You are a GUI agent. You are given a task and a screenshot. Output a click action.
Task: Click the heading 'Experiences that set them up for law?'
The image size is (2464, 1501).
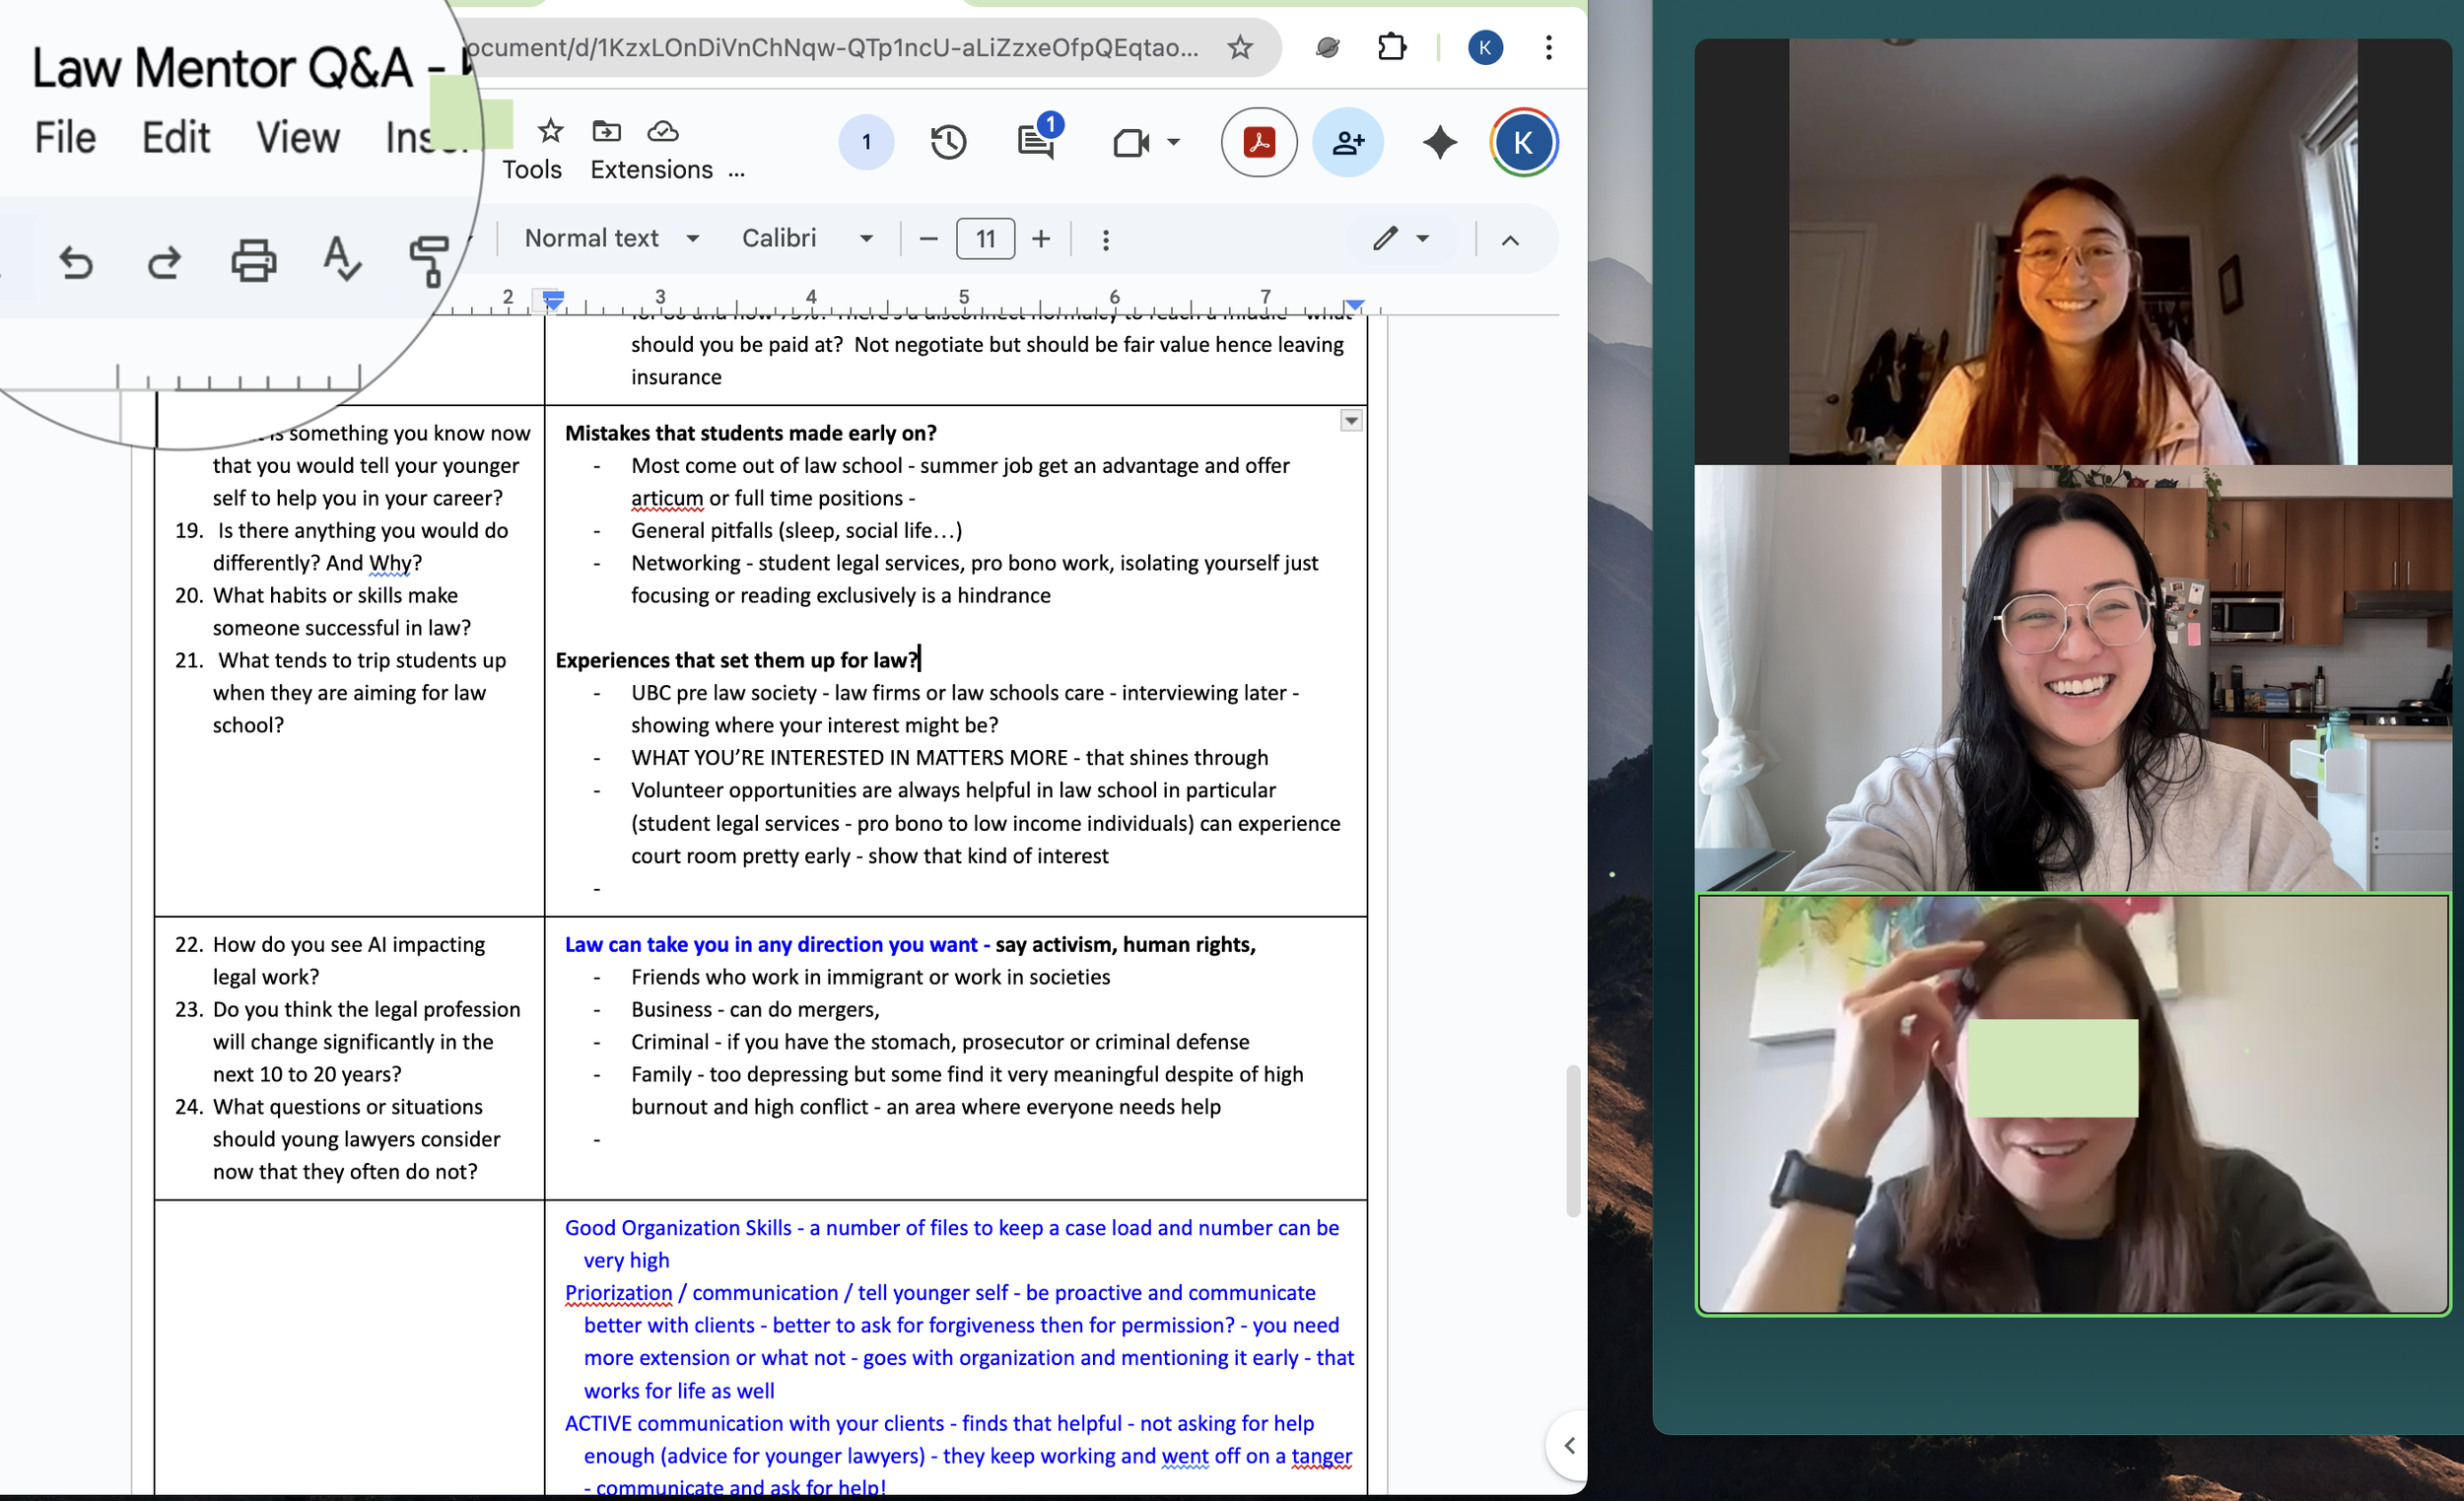click(736, 660)
